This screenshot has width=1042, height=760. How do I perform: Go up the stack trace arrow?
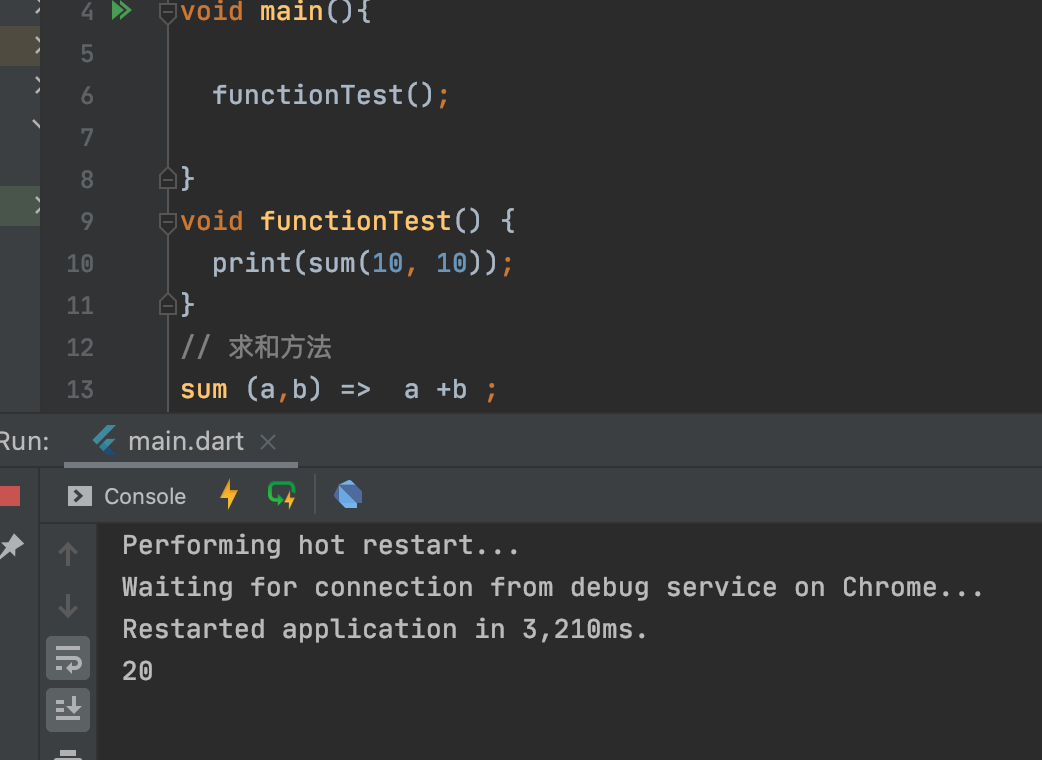pyautogui.click(x=68, y=554)
